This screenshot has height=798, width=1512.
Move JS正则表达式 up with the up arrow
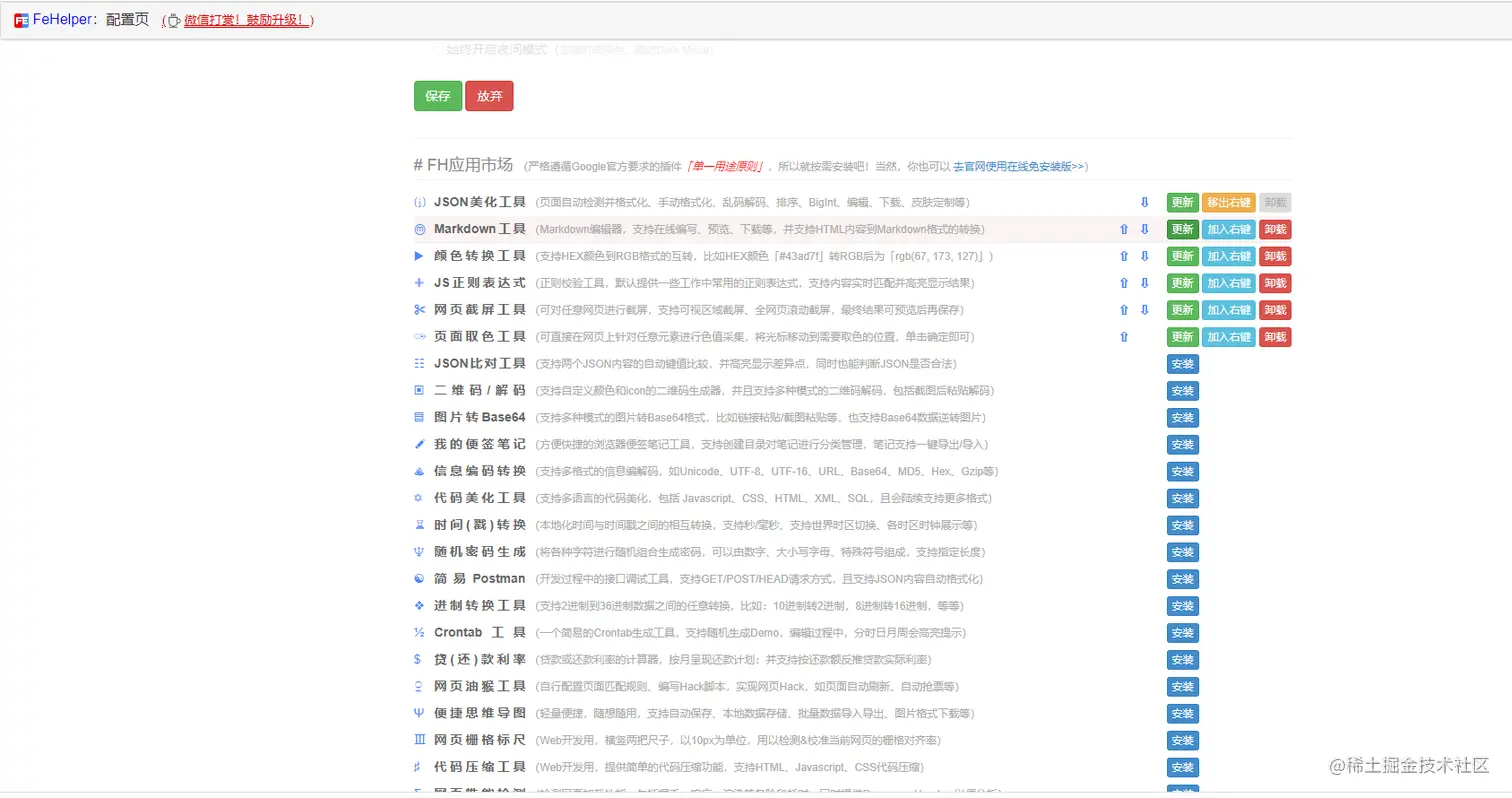tap(1124, 283)
